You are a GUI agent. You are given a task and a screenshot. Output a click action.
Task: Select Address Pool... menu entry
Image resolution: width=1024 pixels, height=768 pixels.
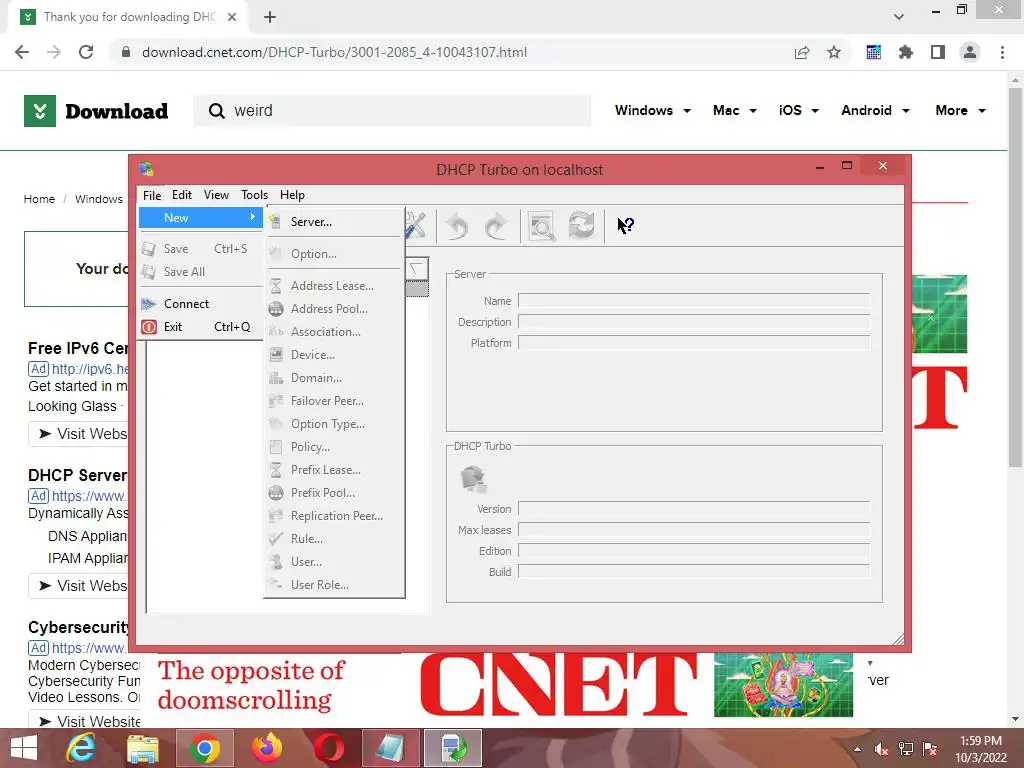tap(334, 309)
